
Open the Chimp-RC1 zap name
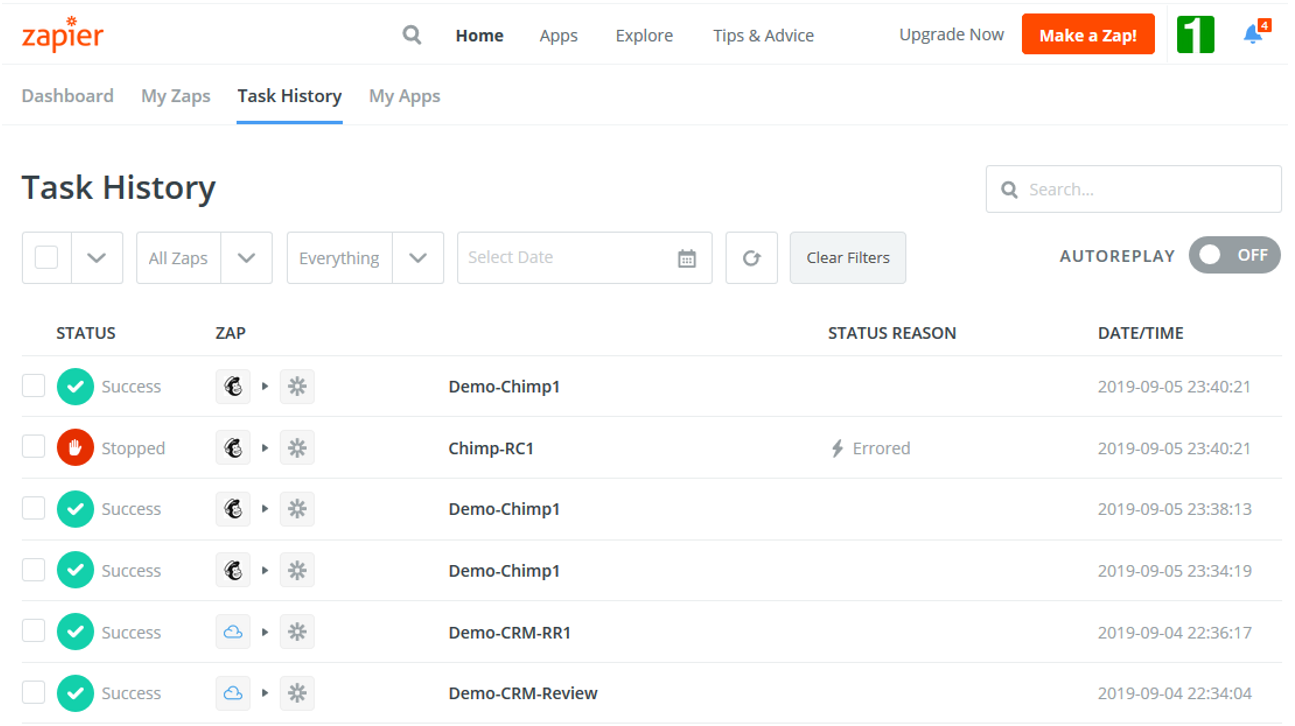[x=491, y=448]
